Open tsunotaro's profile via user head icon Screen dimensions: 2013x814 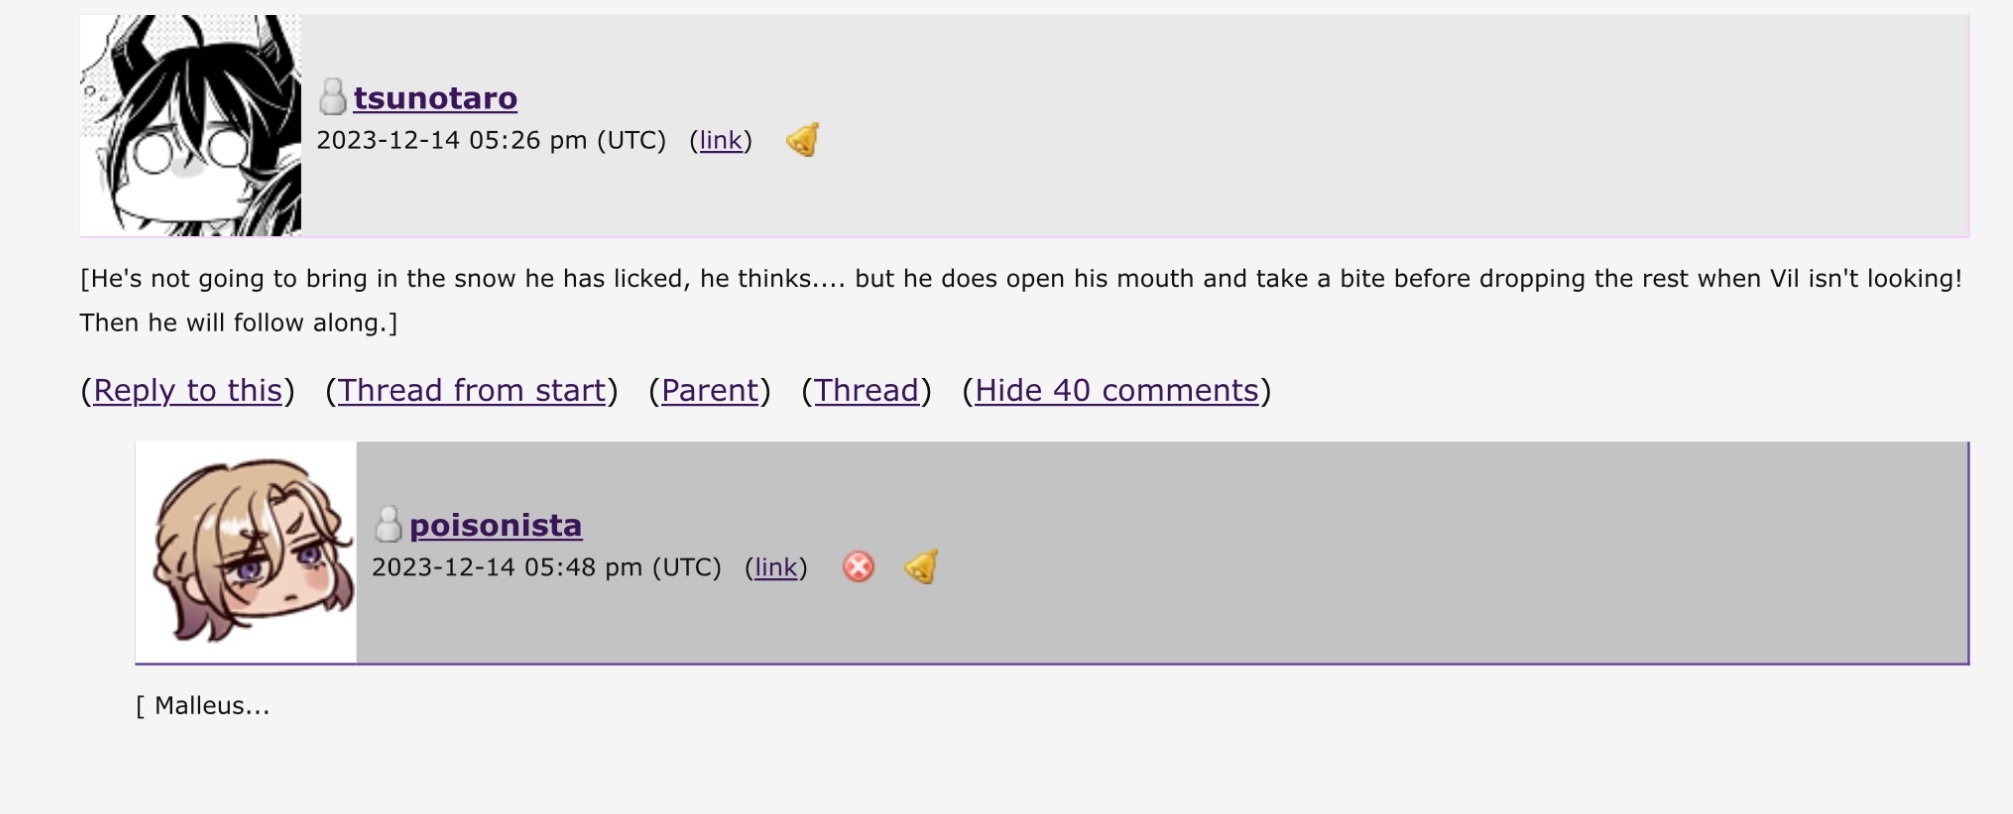point(332,97)
